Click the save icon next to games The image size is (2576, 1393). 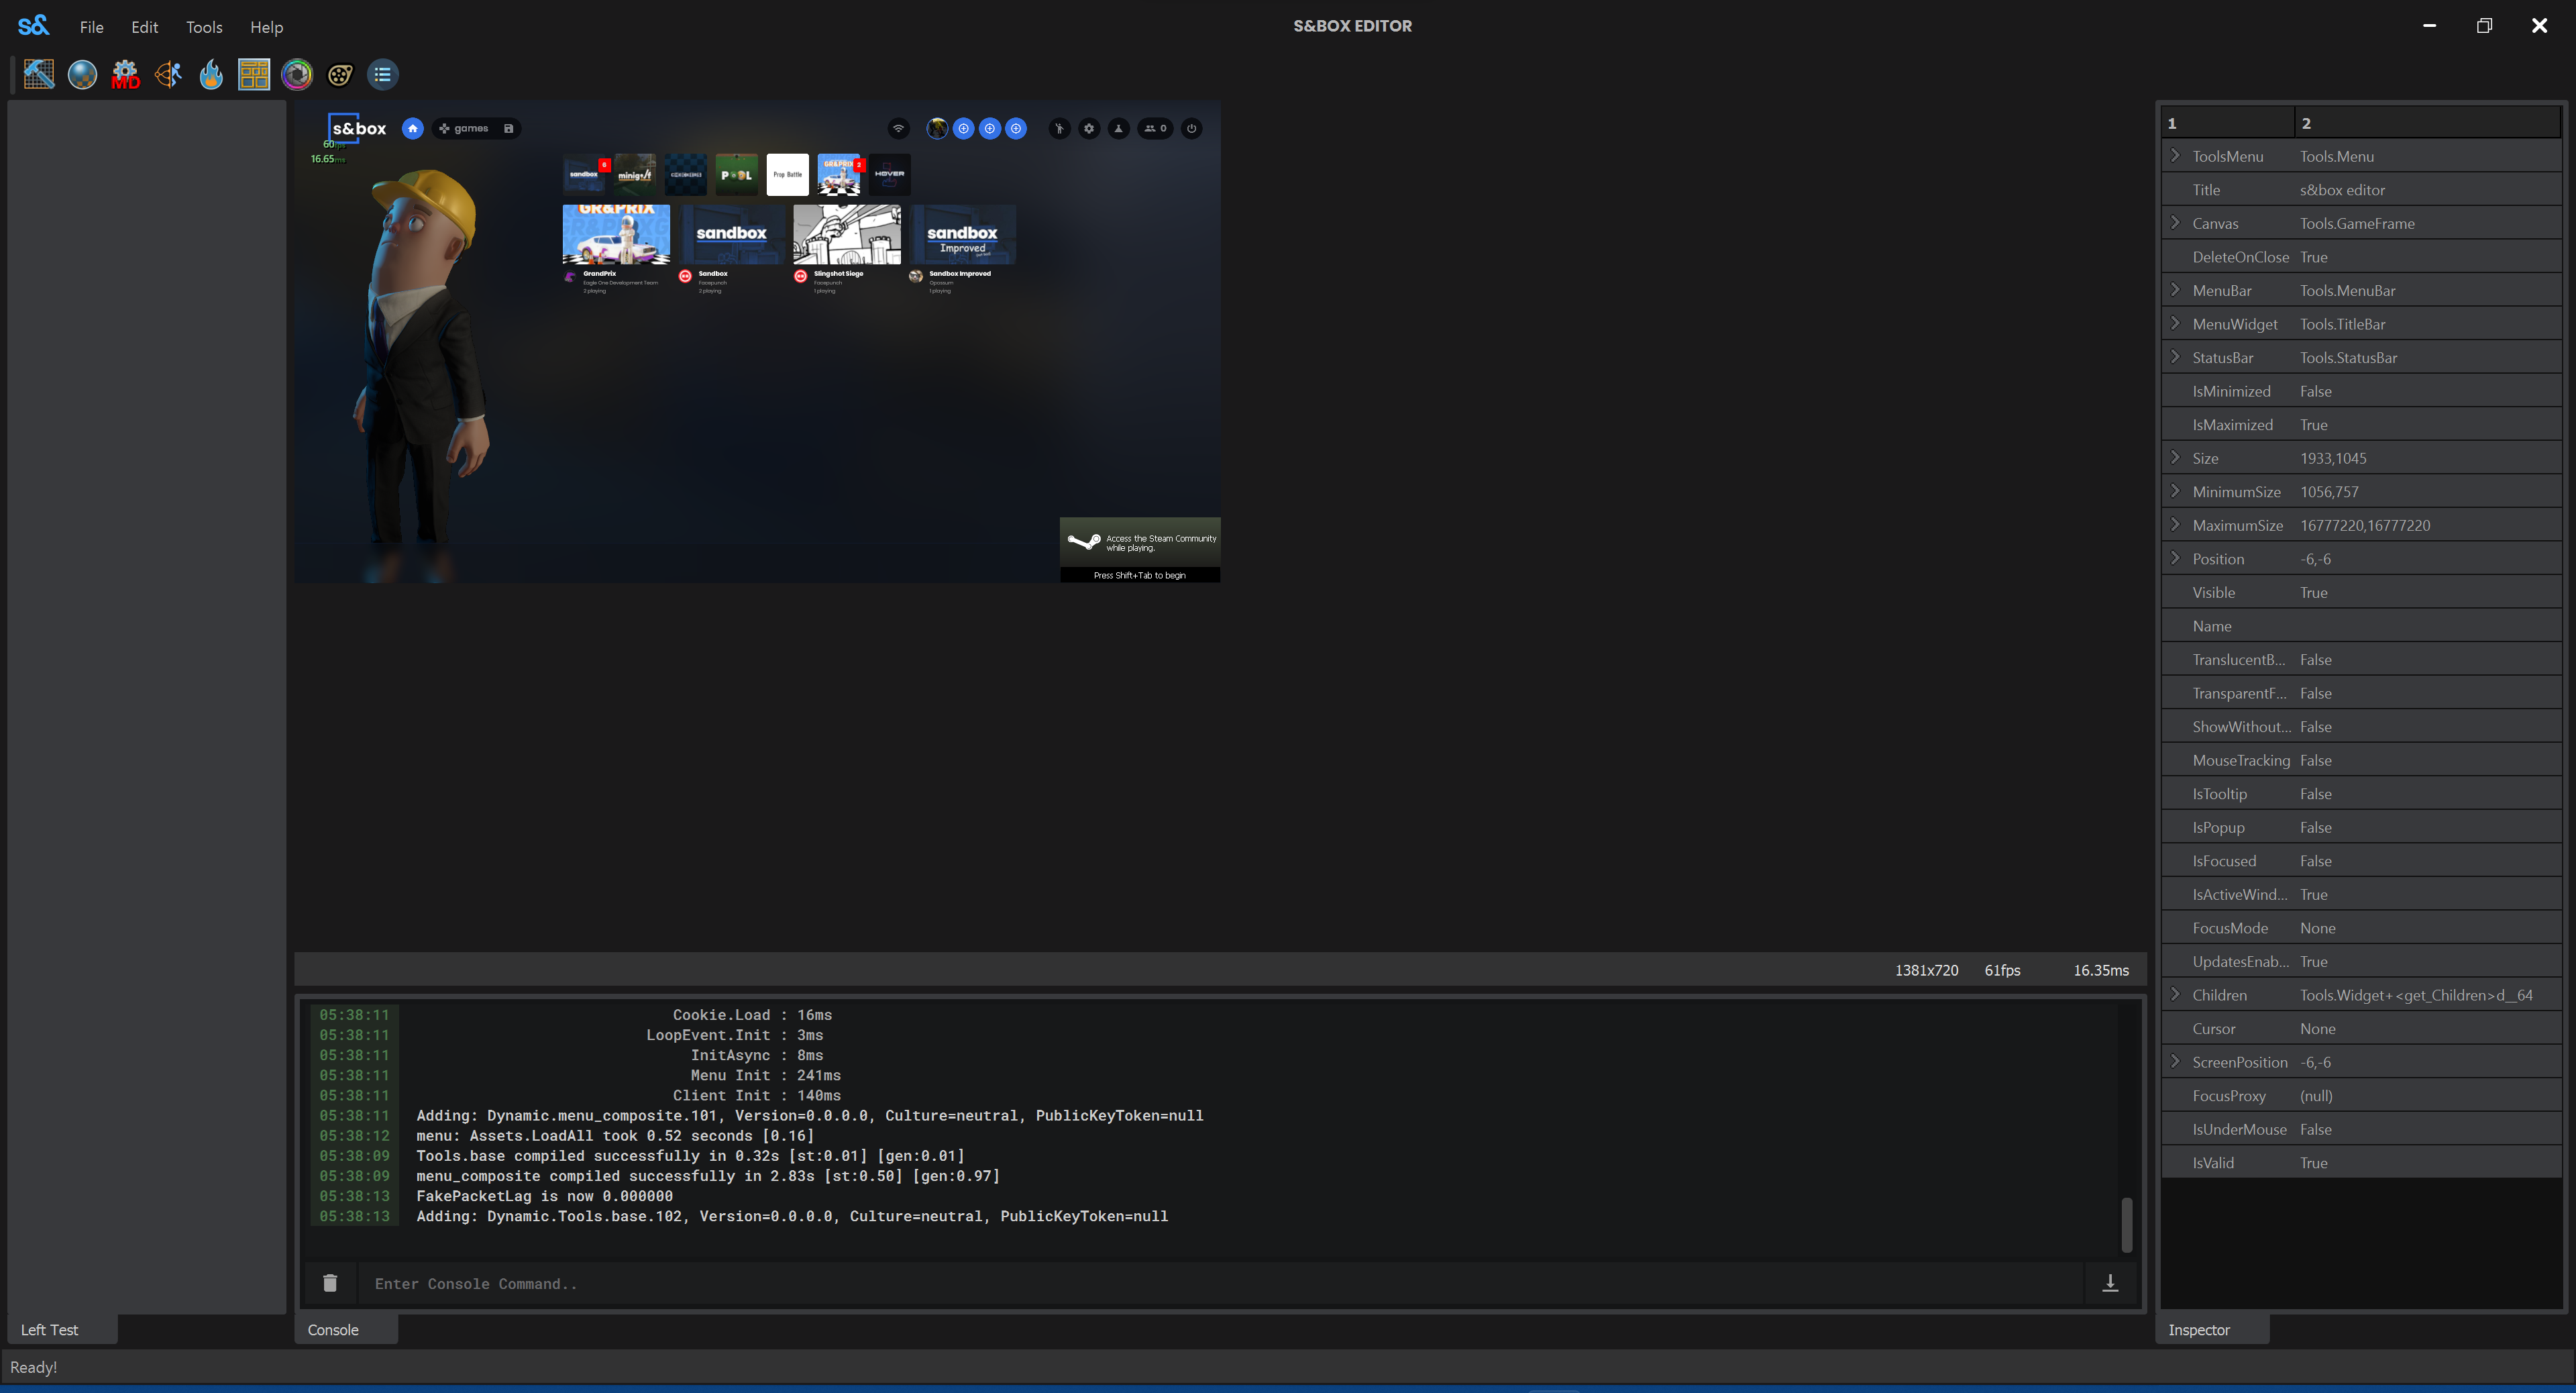(508, 128)
